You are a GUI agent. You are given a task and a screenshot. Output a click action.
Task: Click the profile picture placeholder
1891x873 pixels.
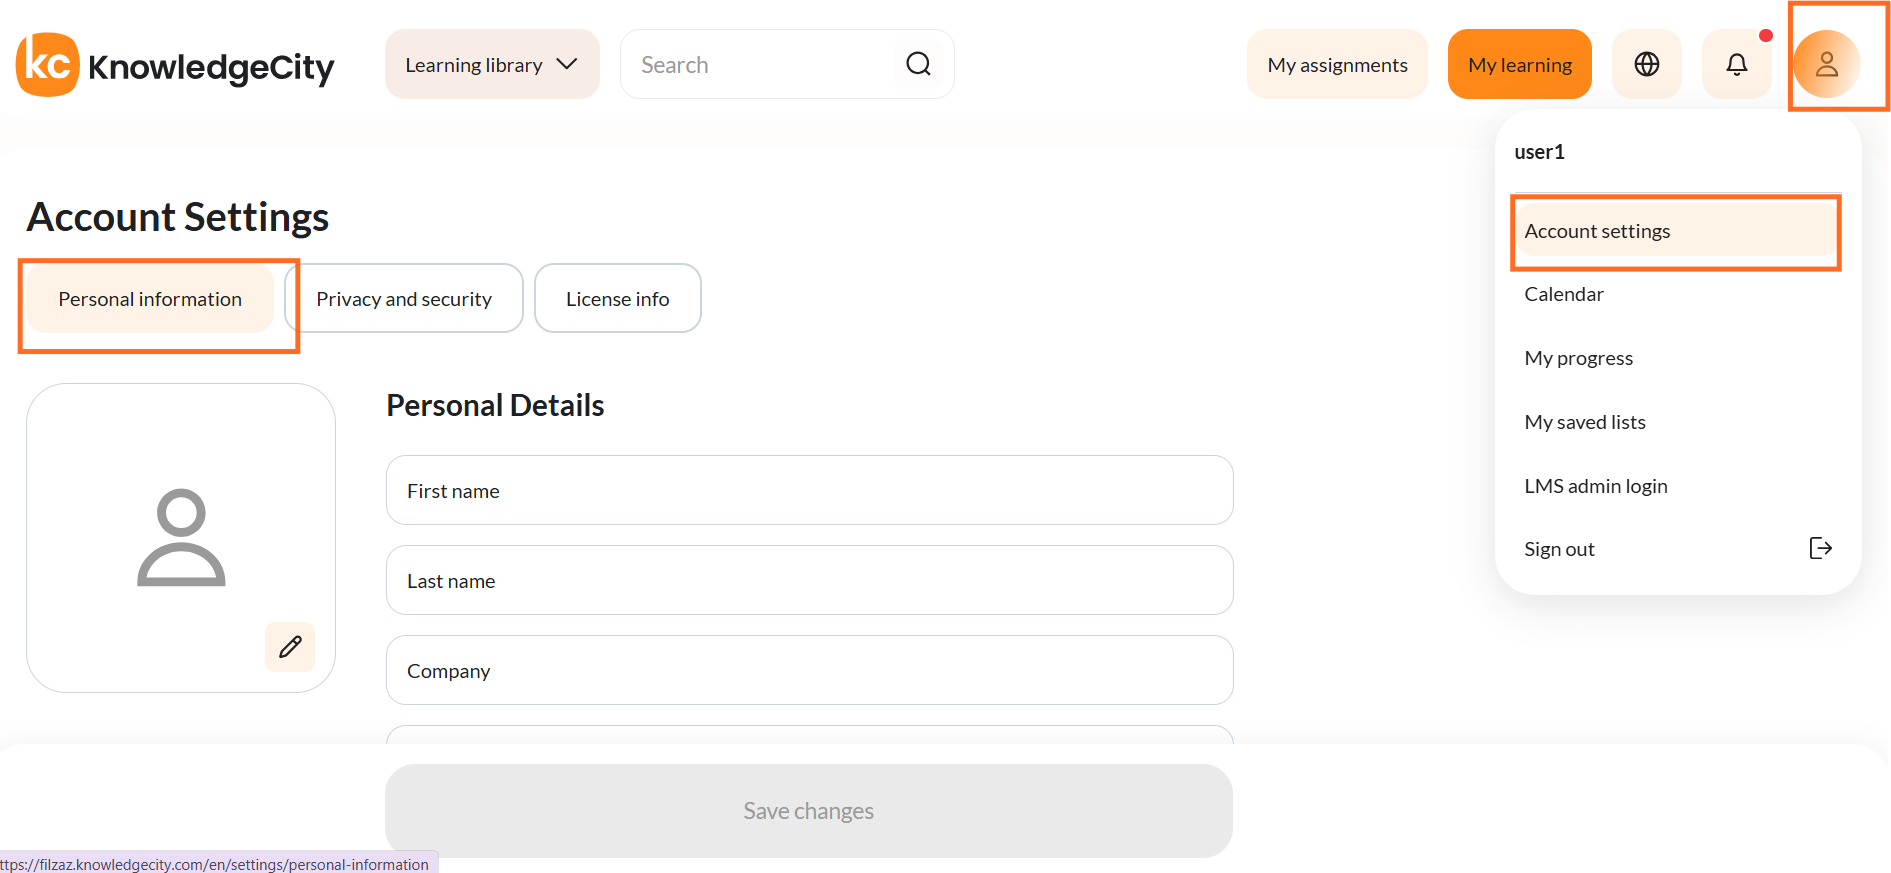click(181, 538)
